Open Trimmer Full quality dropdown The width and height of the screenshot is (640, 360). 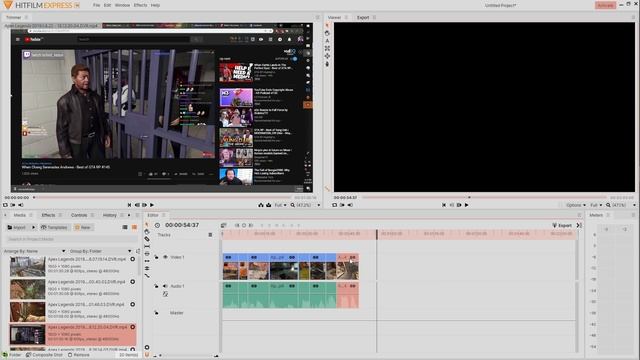coord(280,205)
